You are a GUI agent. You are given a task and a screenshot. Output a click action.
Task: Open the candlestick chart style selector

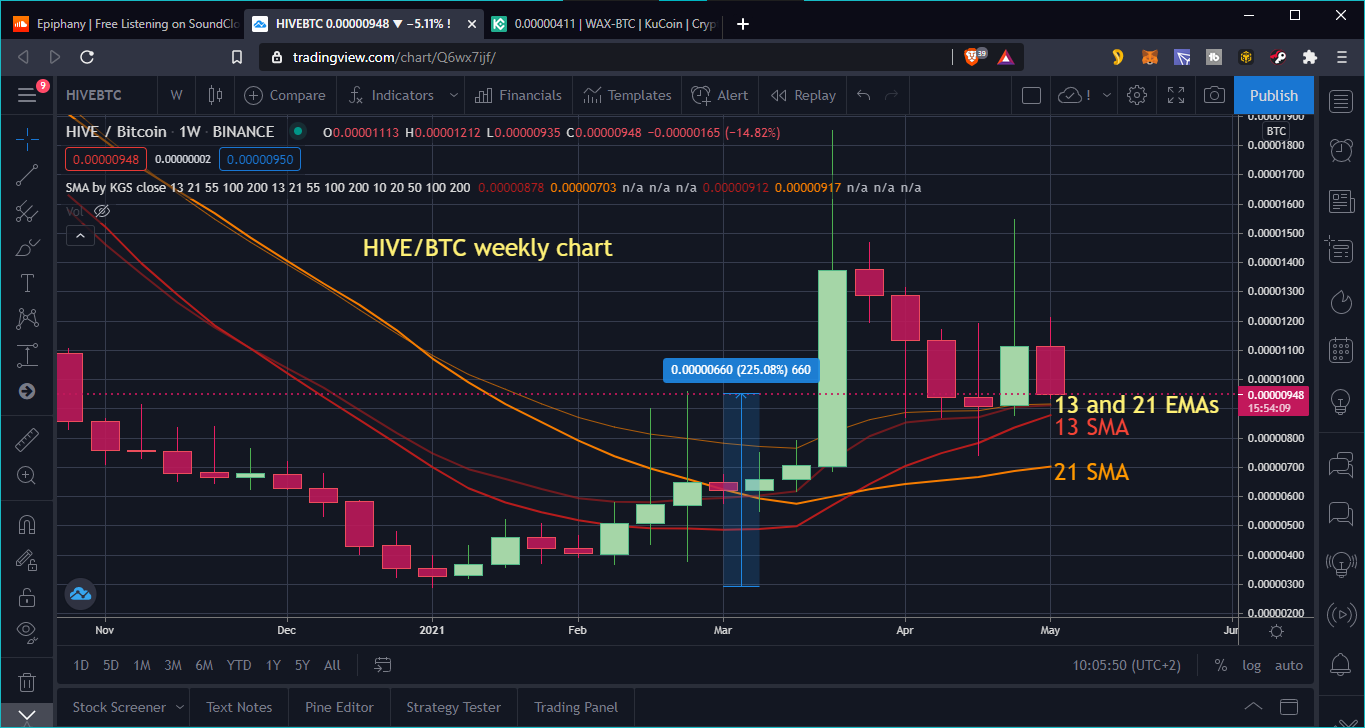pyautogui.click(x=214, y=95)
